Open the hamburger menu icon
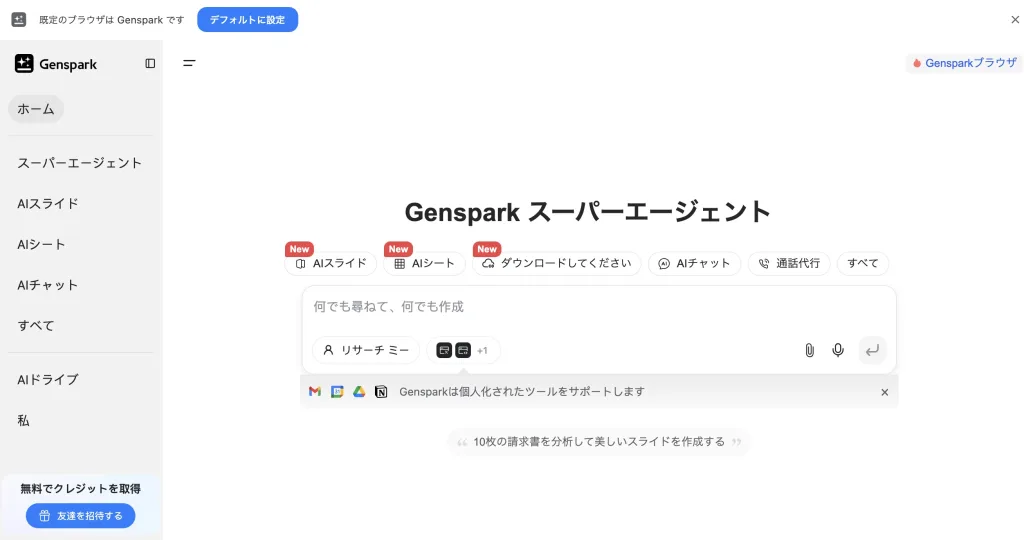The width and height of the screenshot is (1024, 540). click(x=189, y=63)
